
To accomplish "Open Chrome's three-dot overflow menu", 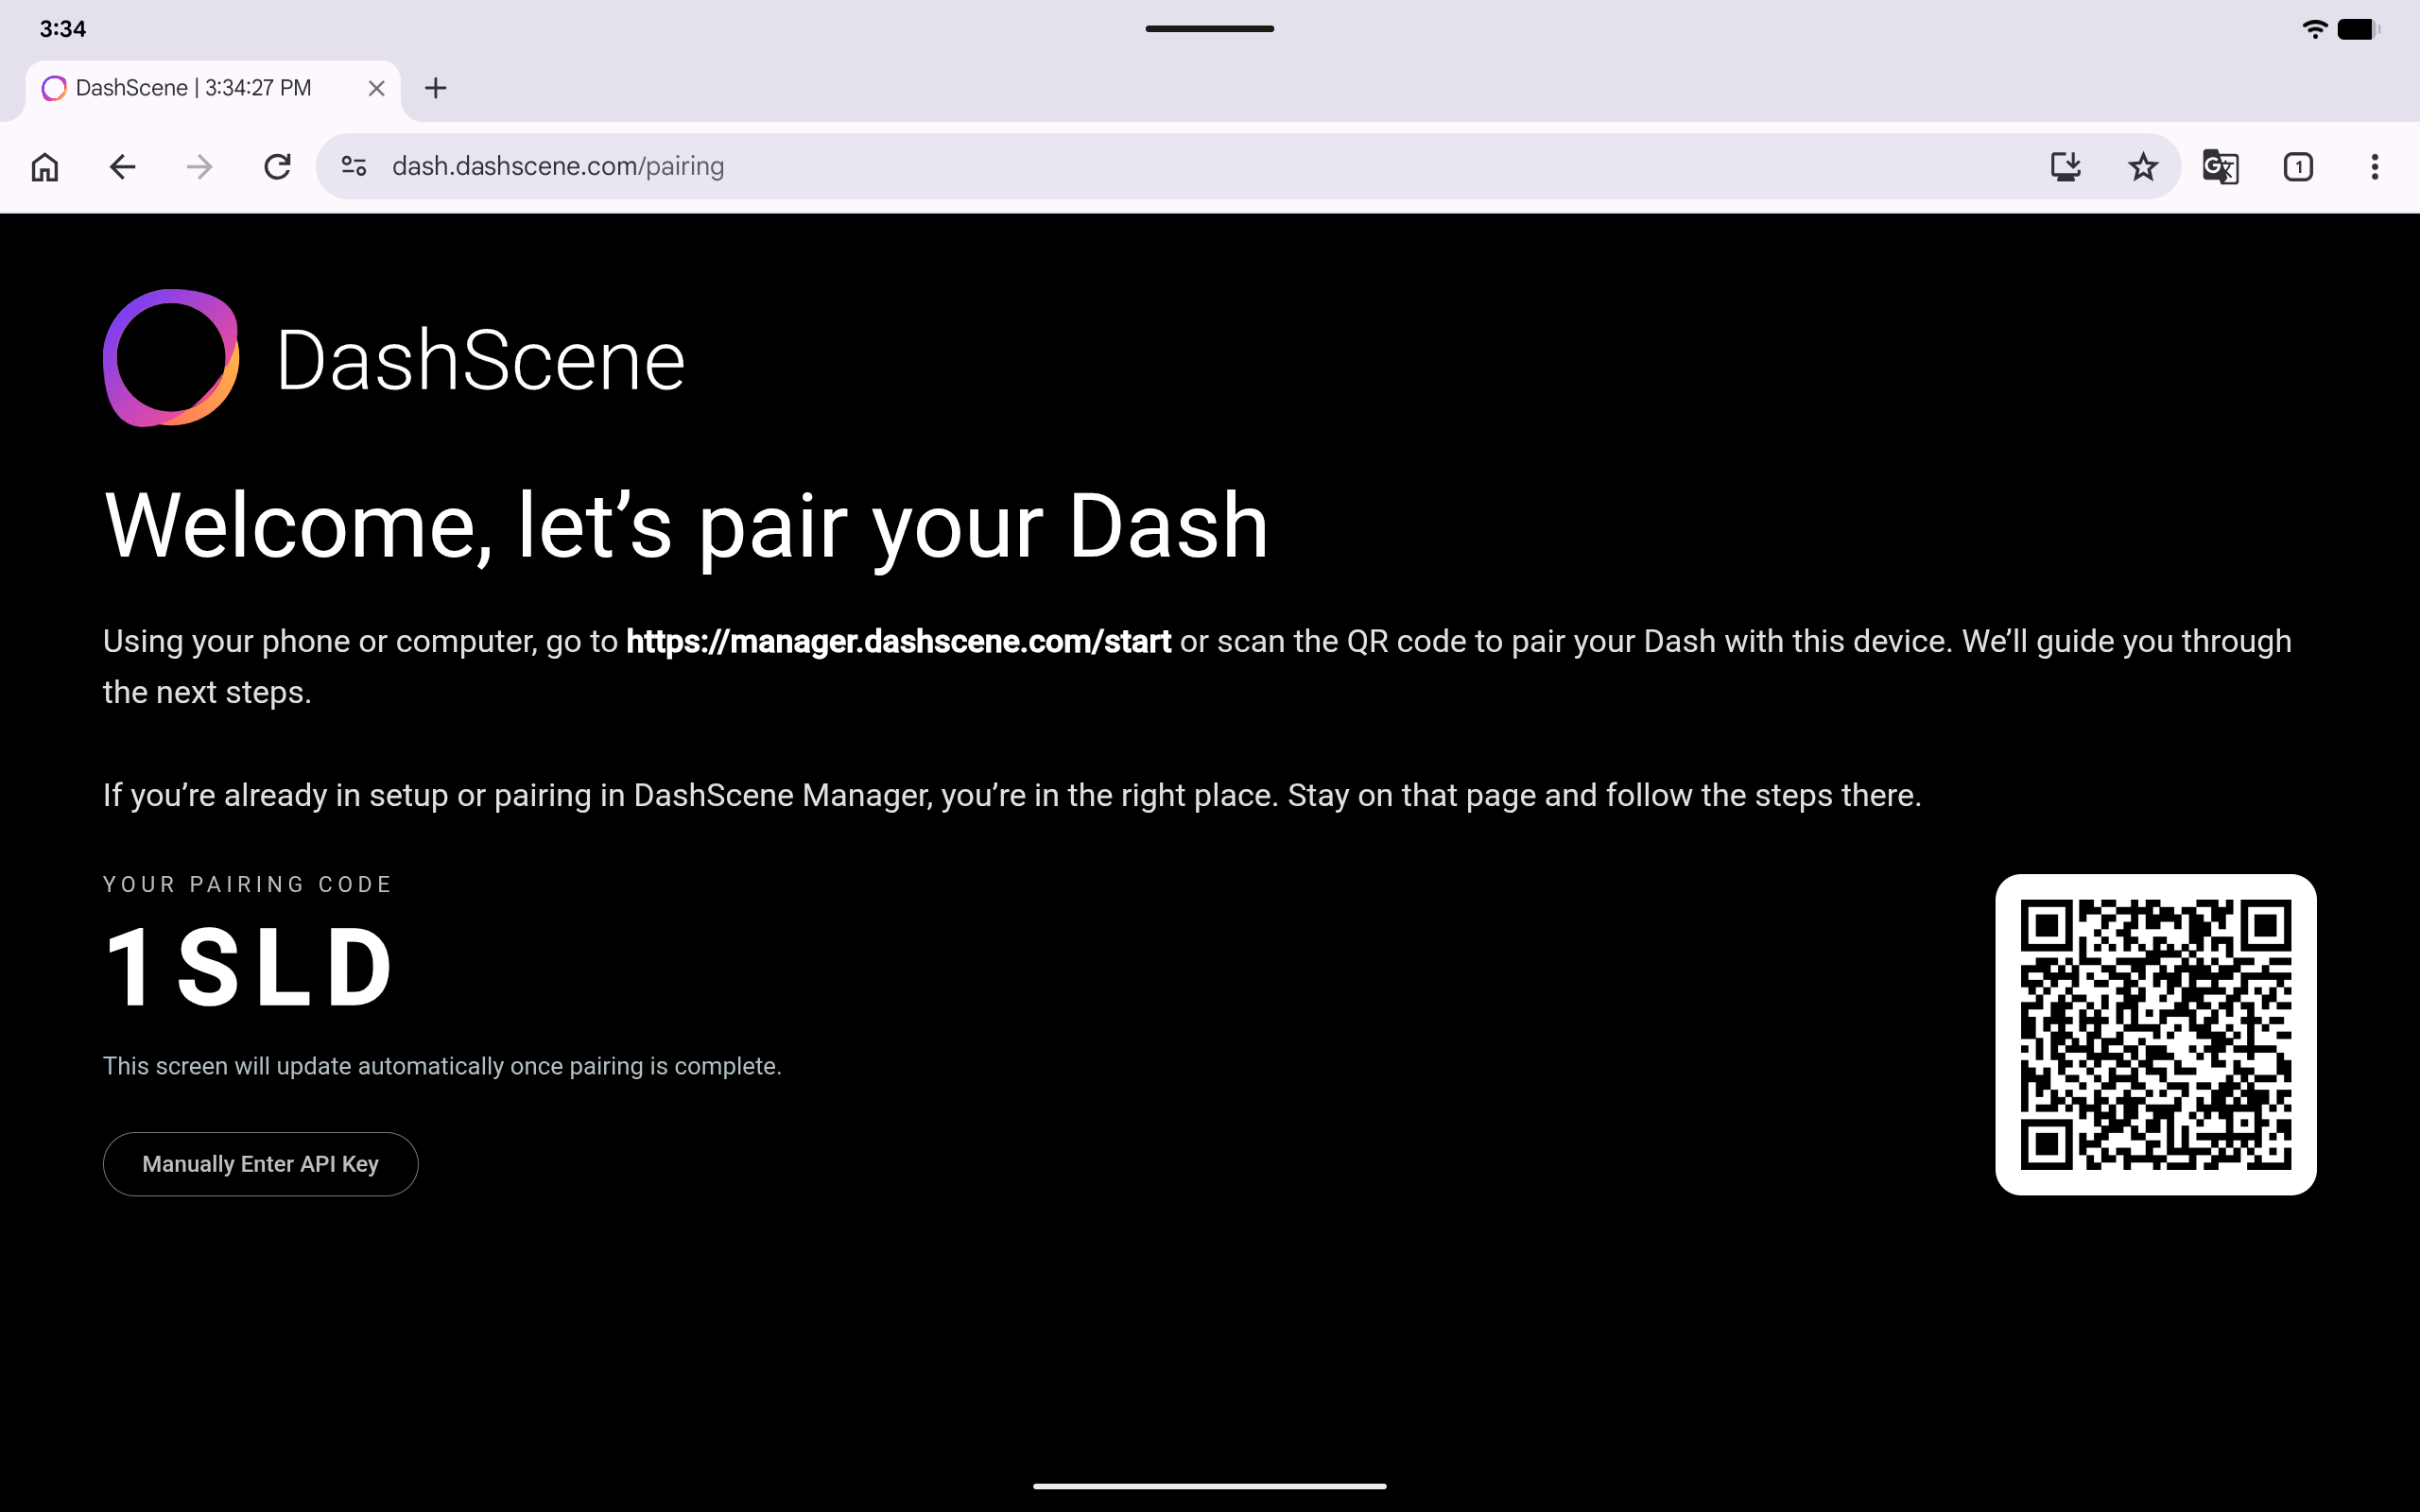I will [x=2374, y=166].
